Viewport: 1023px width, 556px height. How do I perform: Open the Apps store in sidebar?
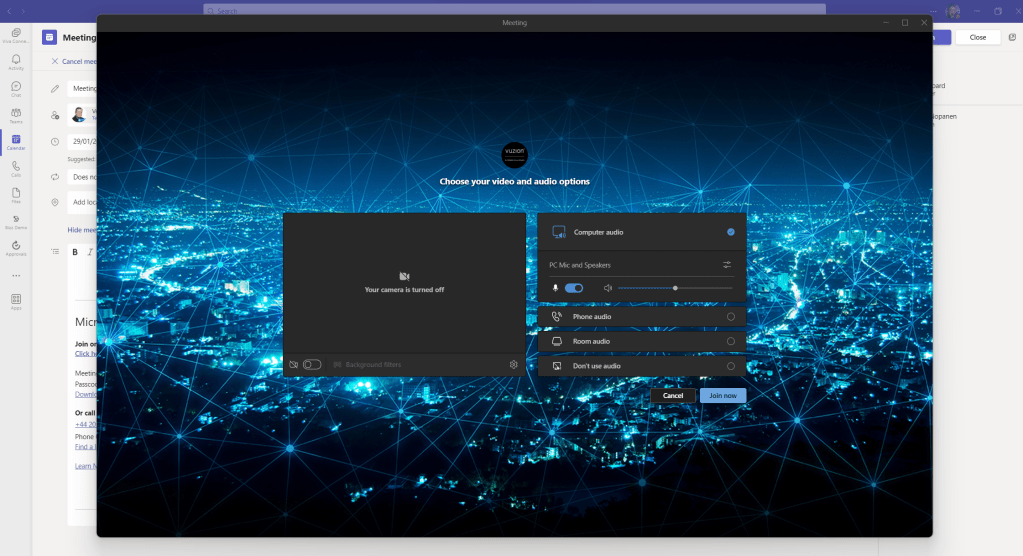[x=16, y=300]
